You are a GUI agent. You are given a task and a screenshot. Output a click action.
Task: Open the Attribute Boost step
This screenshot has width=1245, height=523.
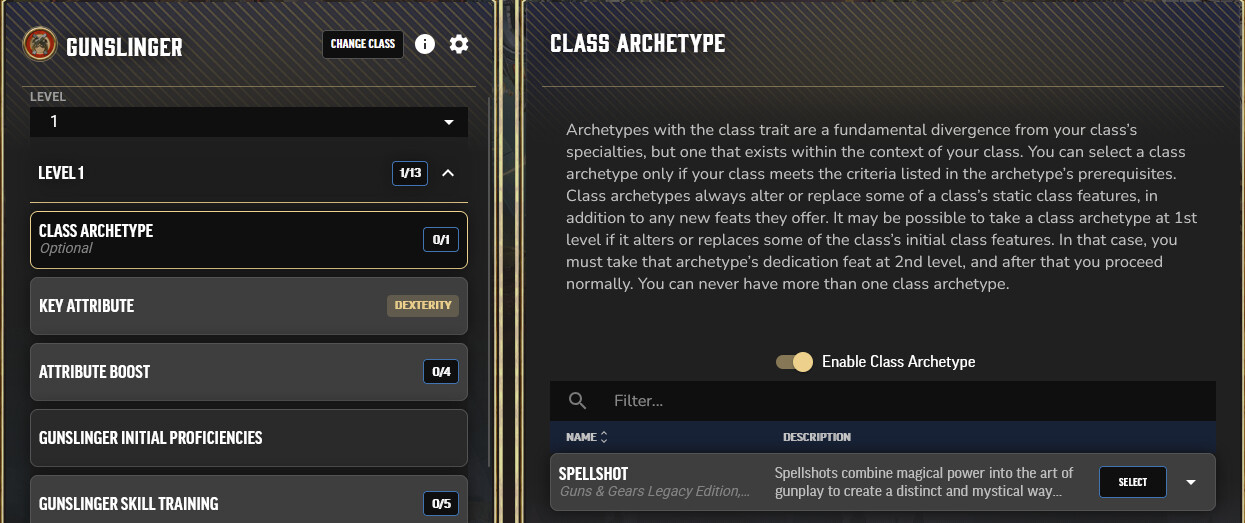(x=248, y=372)
